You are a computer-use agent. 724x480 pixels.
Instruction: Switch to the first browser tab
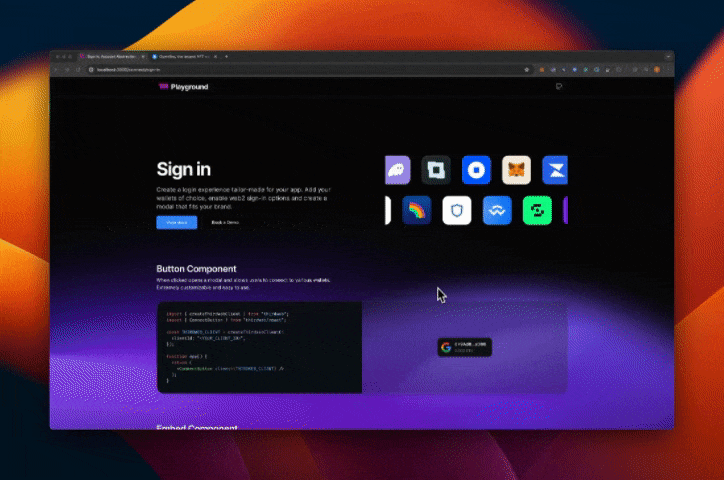(111, 56)
